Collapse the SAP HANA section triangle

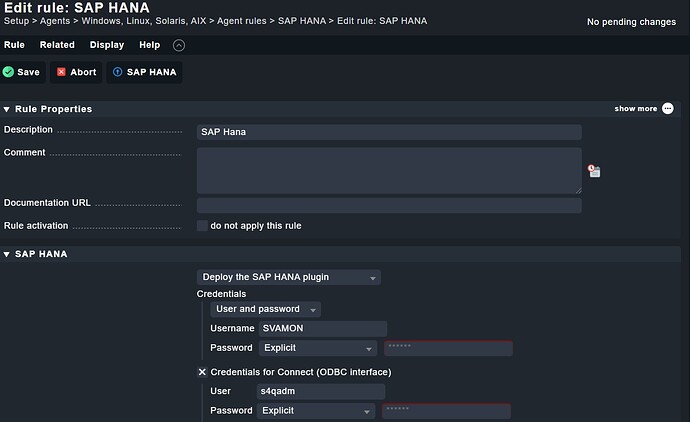[x=7, y=254]
